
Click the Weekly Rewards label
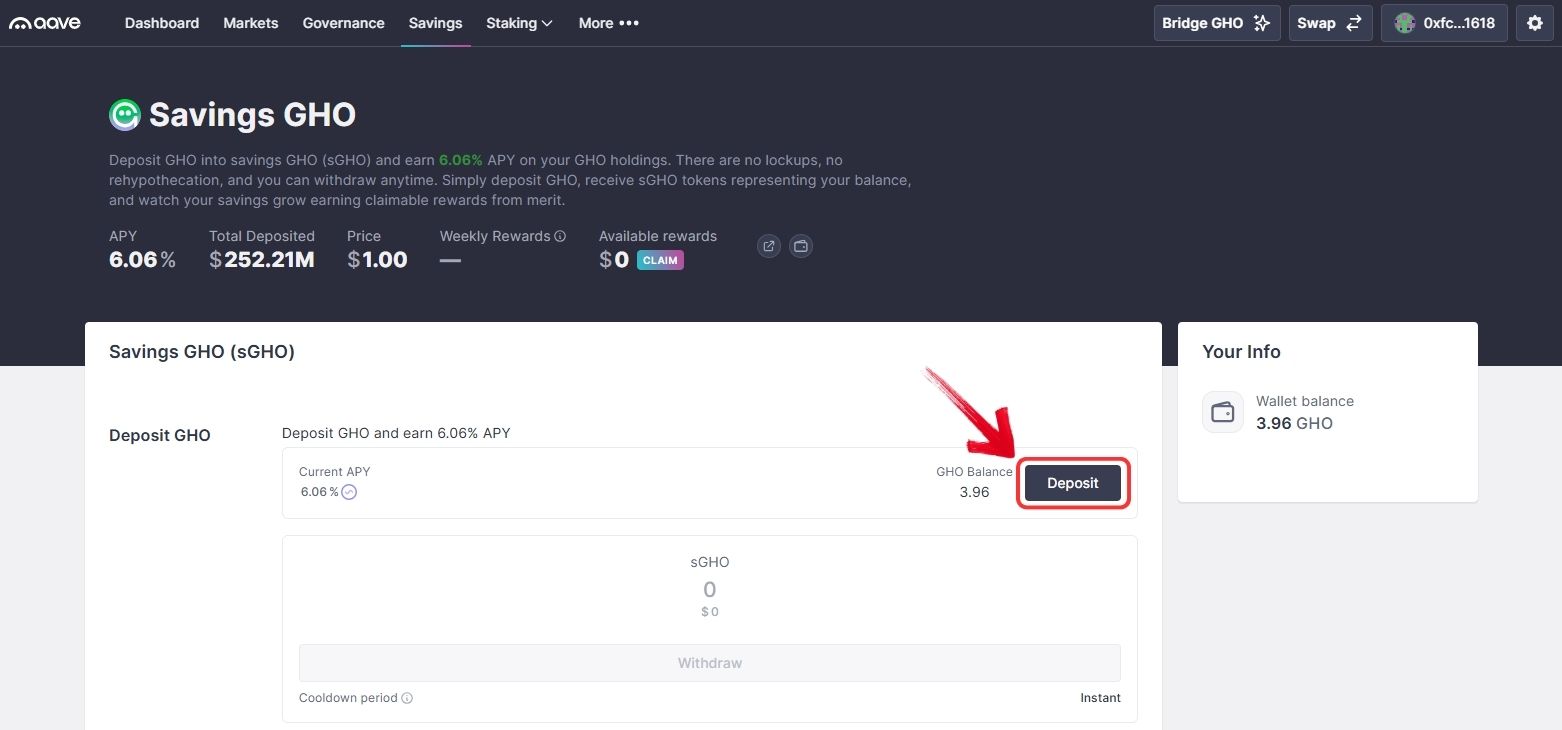(x=495, y=237)
